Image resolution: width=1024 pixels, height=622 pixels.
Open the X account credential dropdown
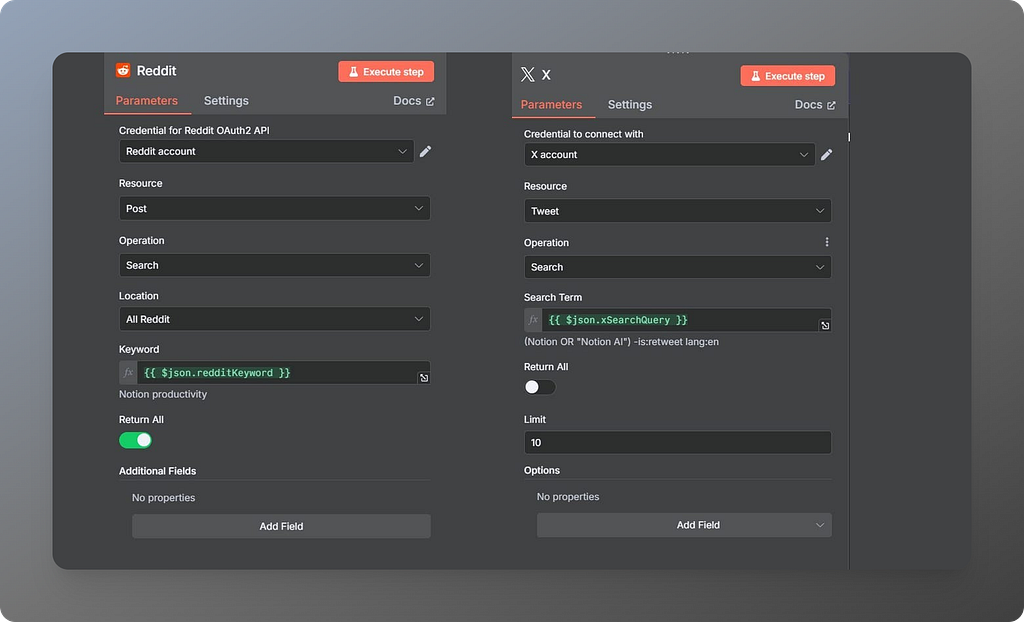coord(669,155)
